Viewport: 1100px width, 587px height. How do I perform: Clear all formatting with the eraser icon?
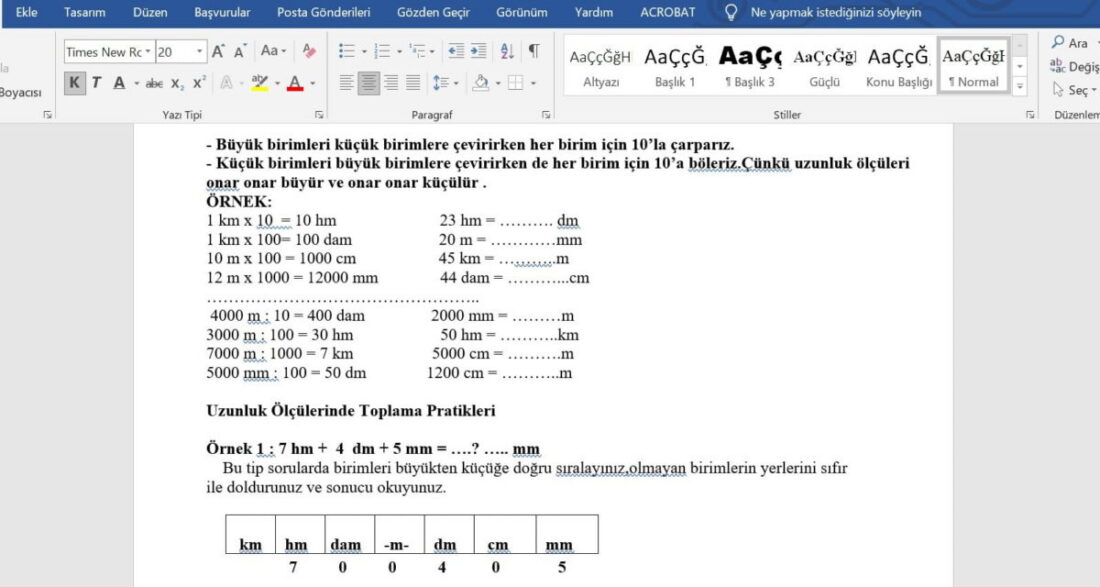(x=309, y=50)
